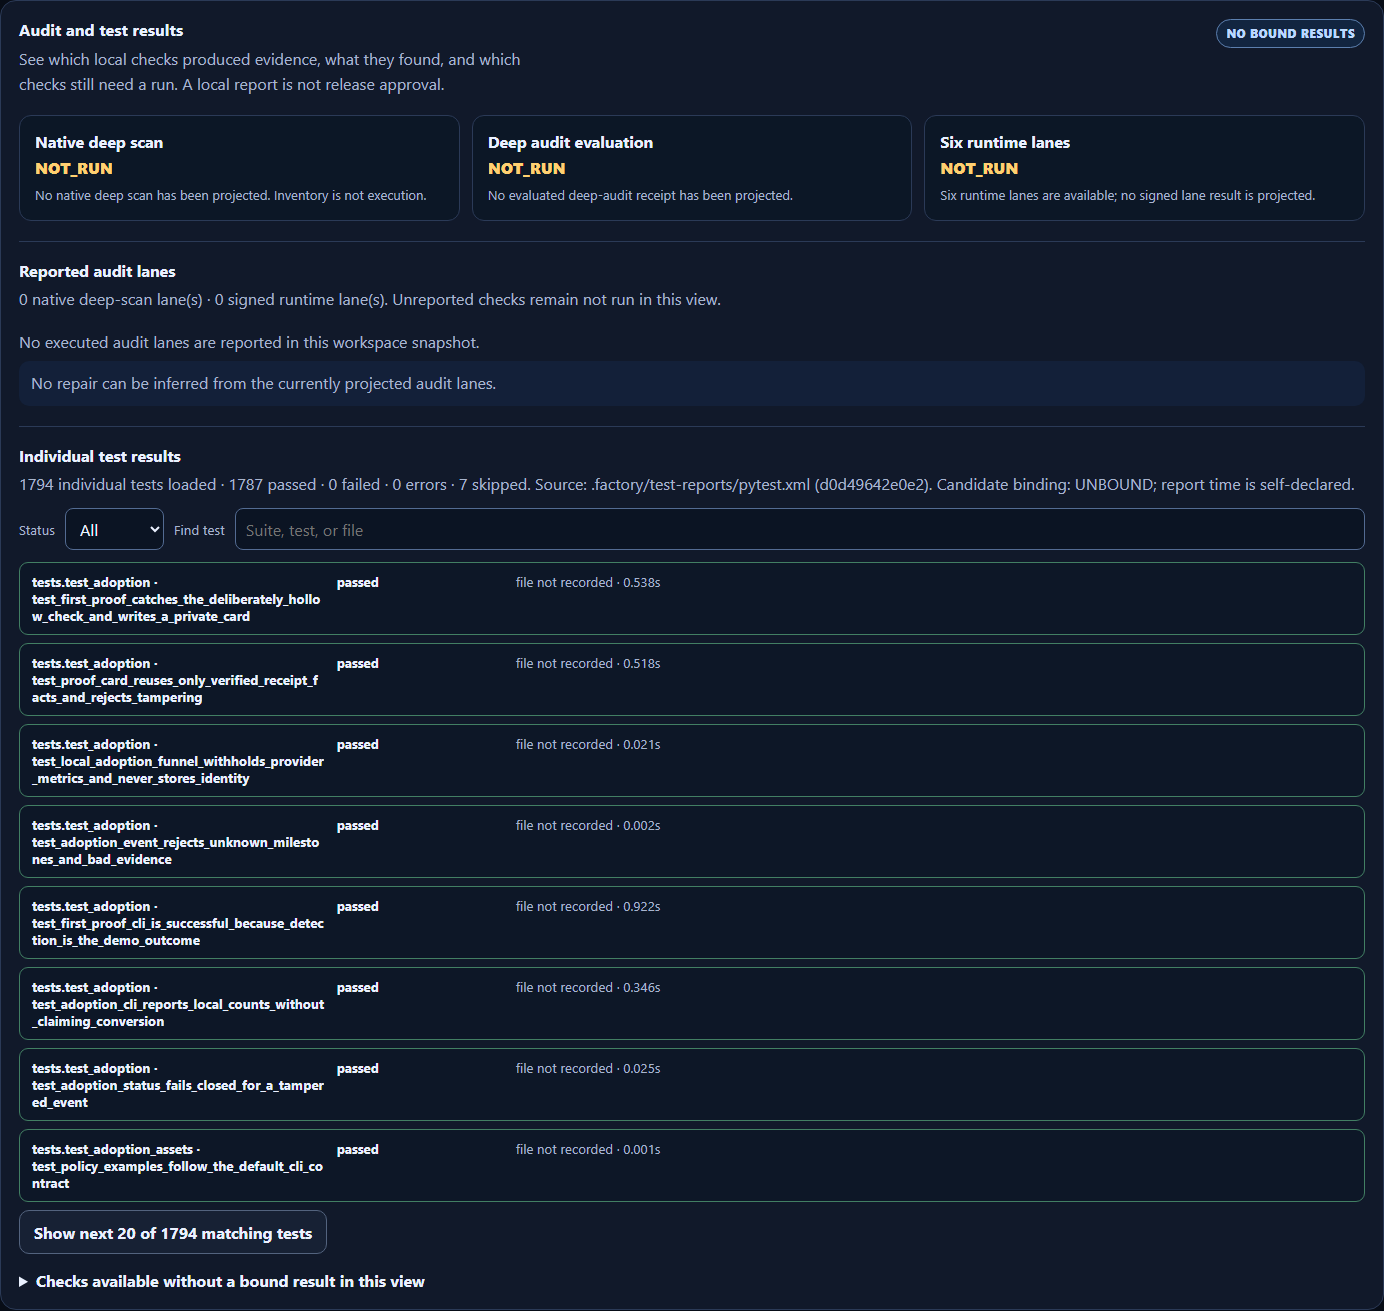Select the Six runtime lanes card title

tap(1005, 142)
